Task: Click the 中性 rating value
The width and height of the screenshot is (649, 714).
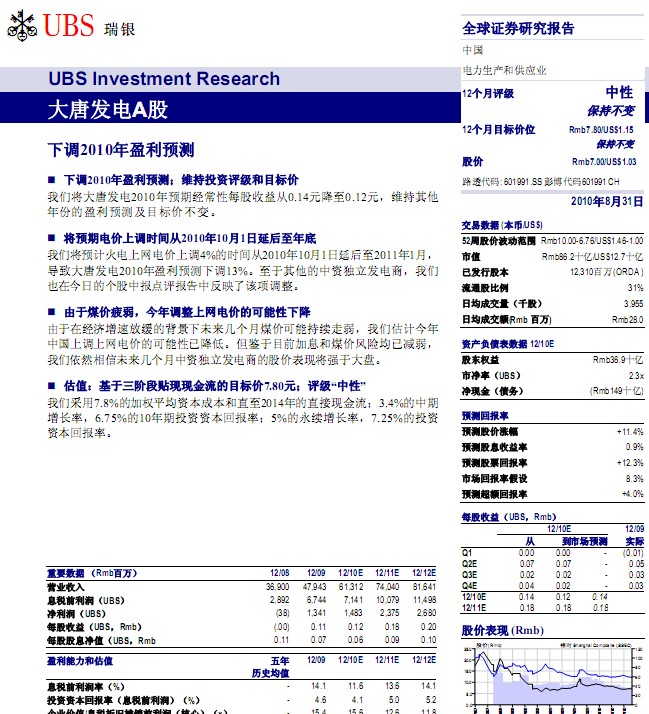Action: (619, 92)
